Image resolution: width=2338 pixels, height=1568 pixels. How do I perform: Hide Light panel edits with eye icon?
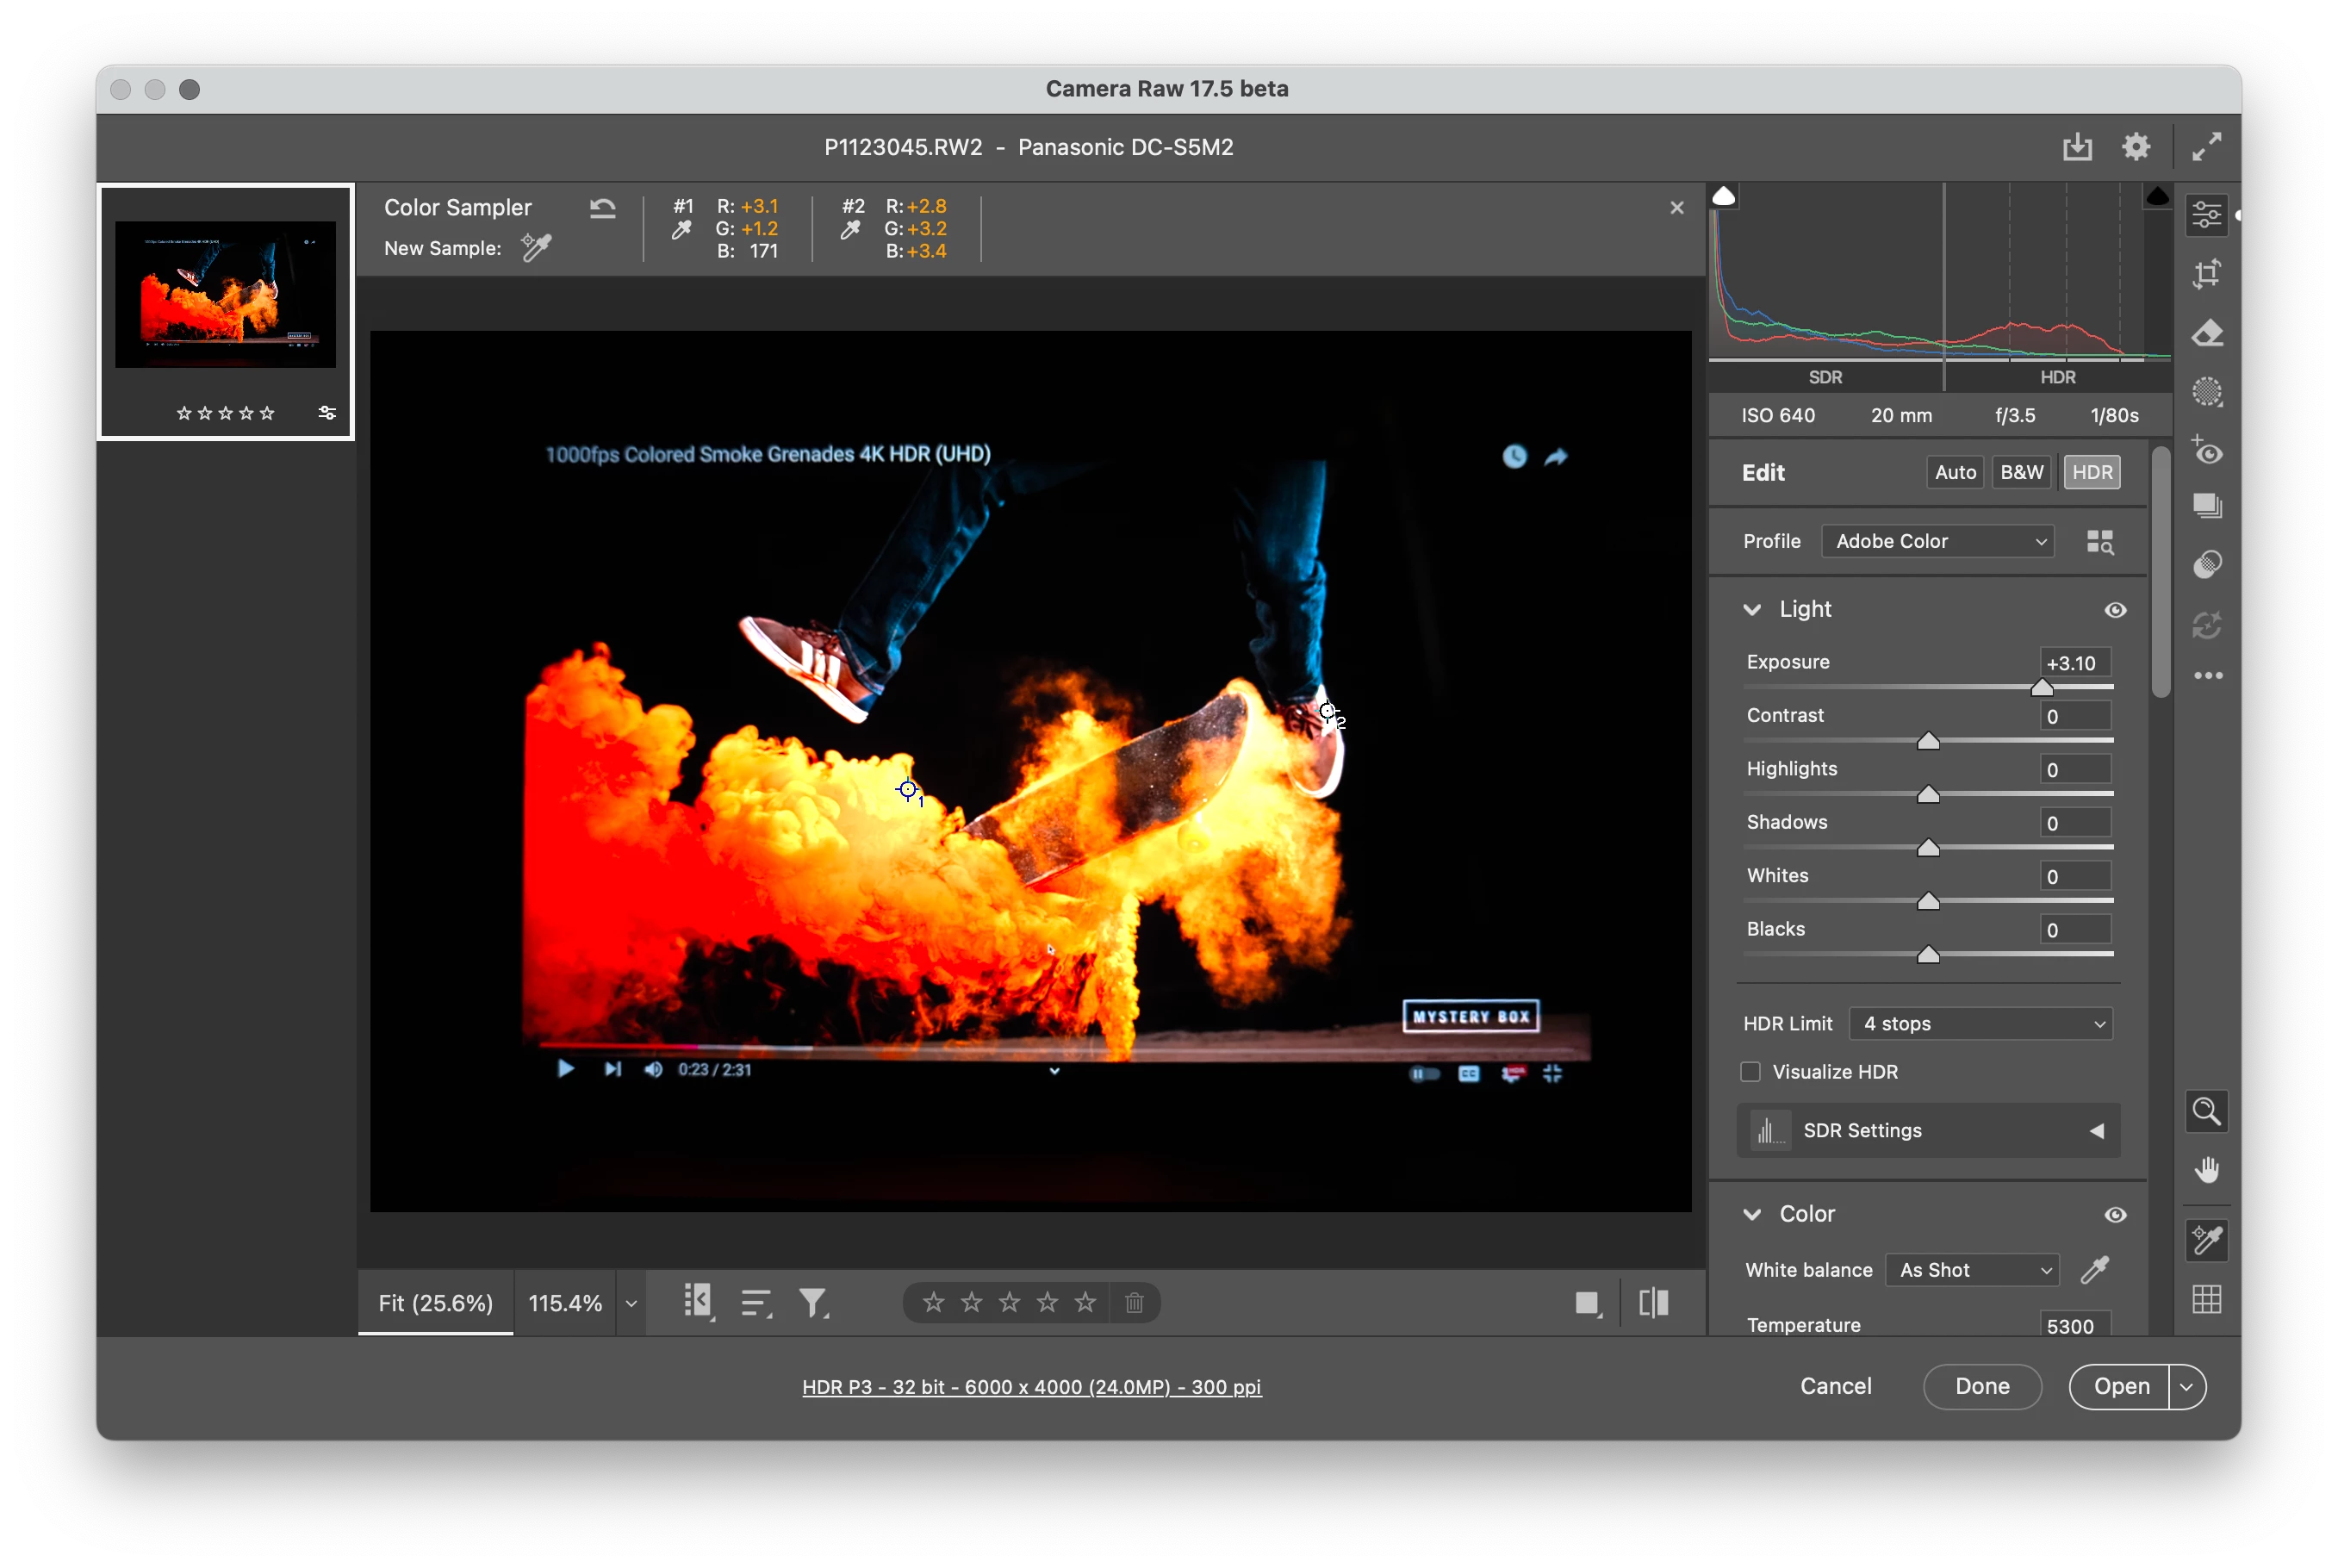[2115, 610]
